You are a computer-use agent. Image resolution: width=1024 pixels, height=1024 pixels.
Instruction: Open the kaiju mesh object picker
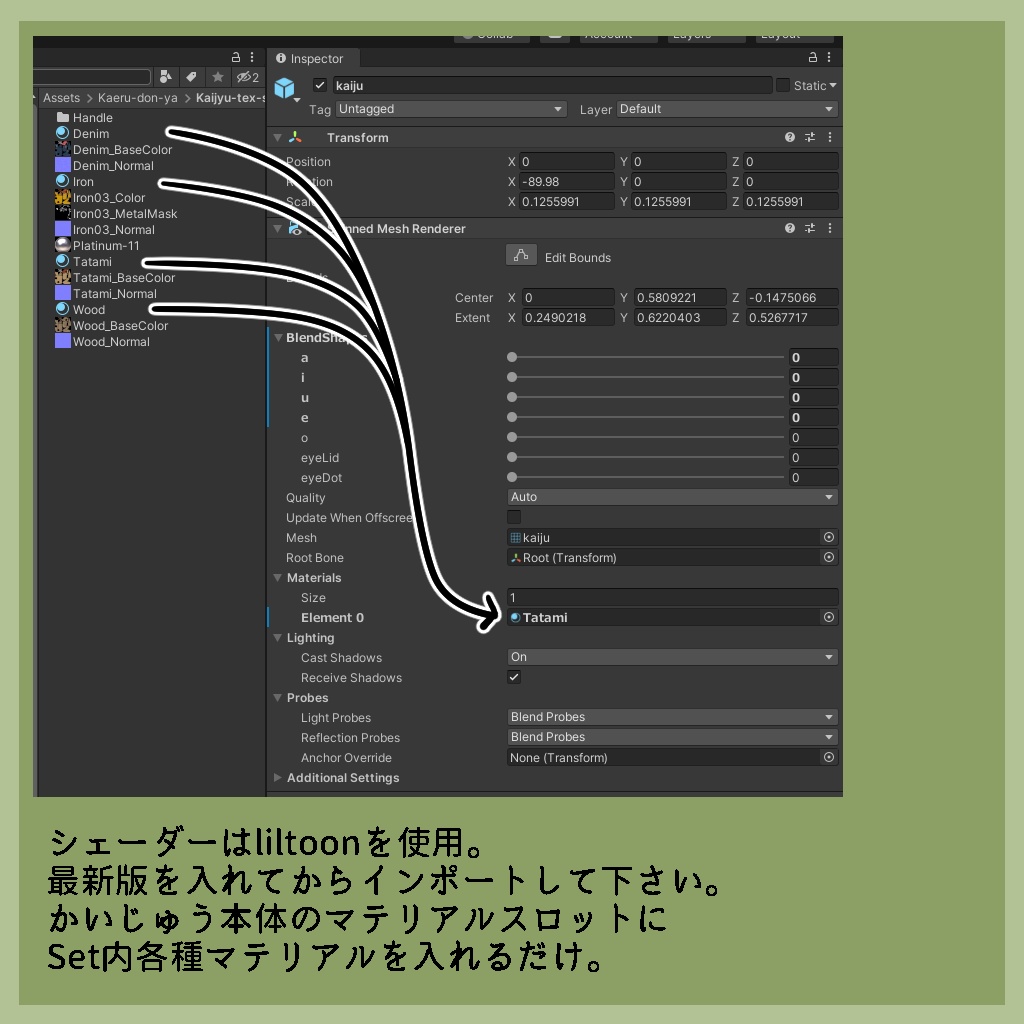[828, 537]
